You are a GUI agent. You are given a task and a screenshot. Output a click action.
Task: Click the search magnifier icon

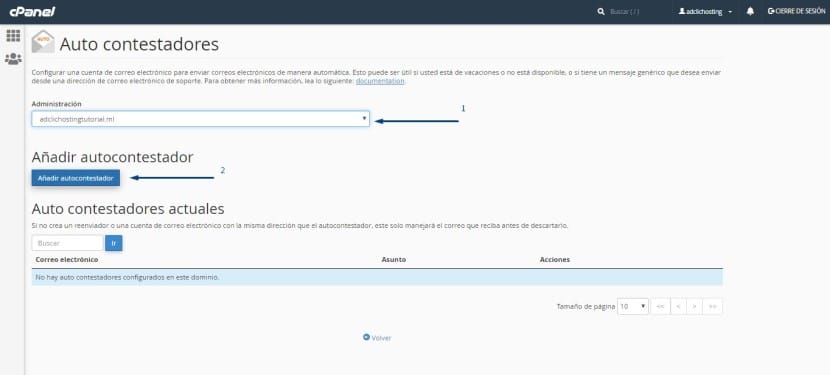tap(601, 11)
